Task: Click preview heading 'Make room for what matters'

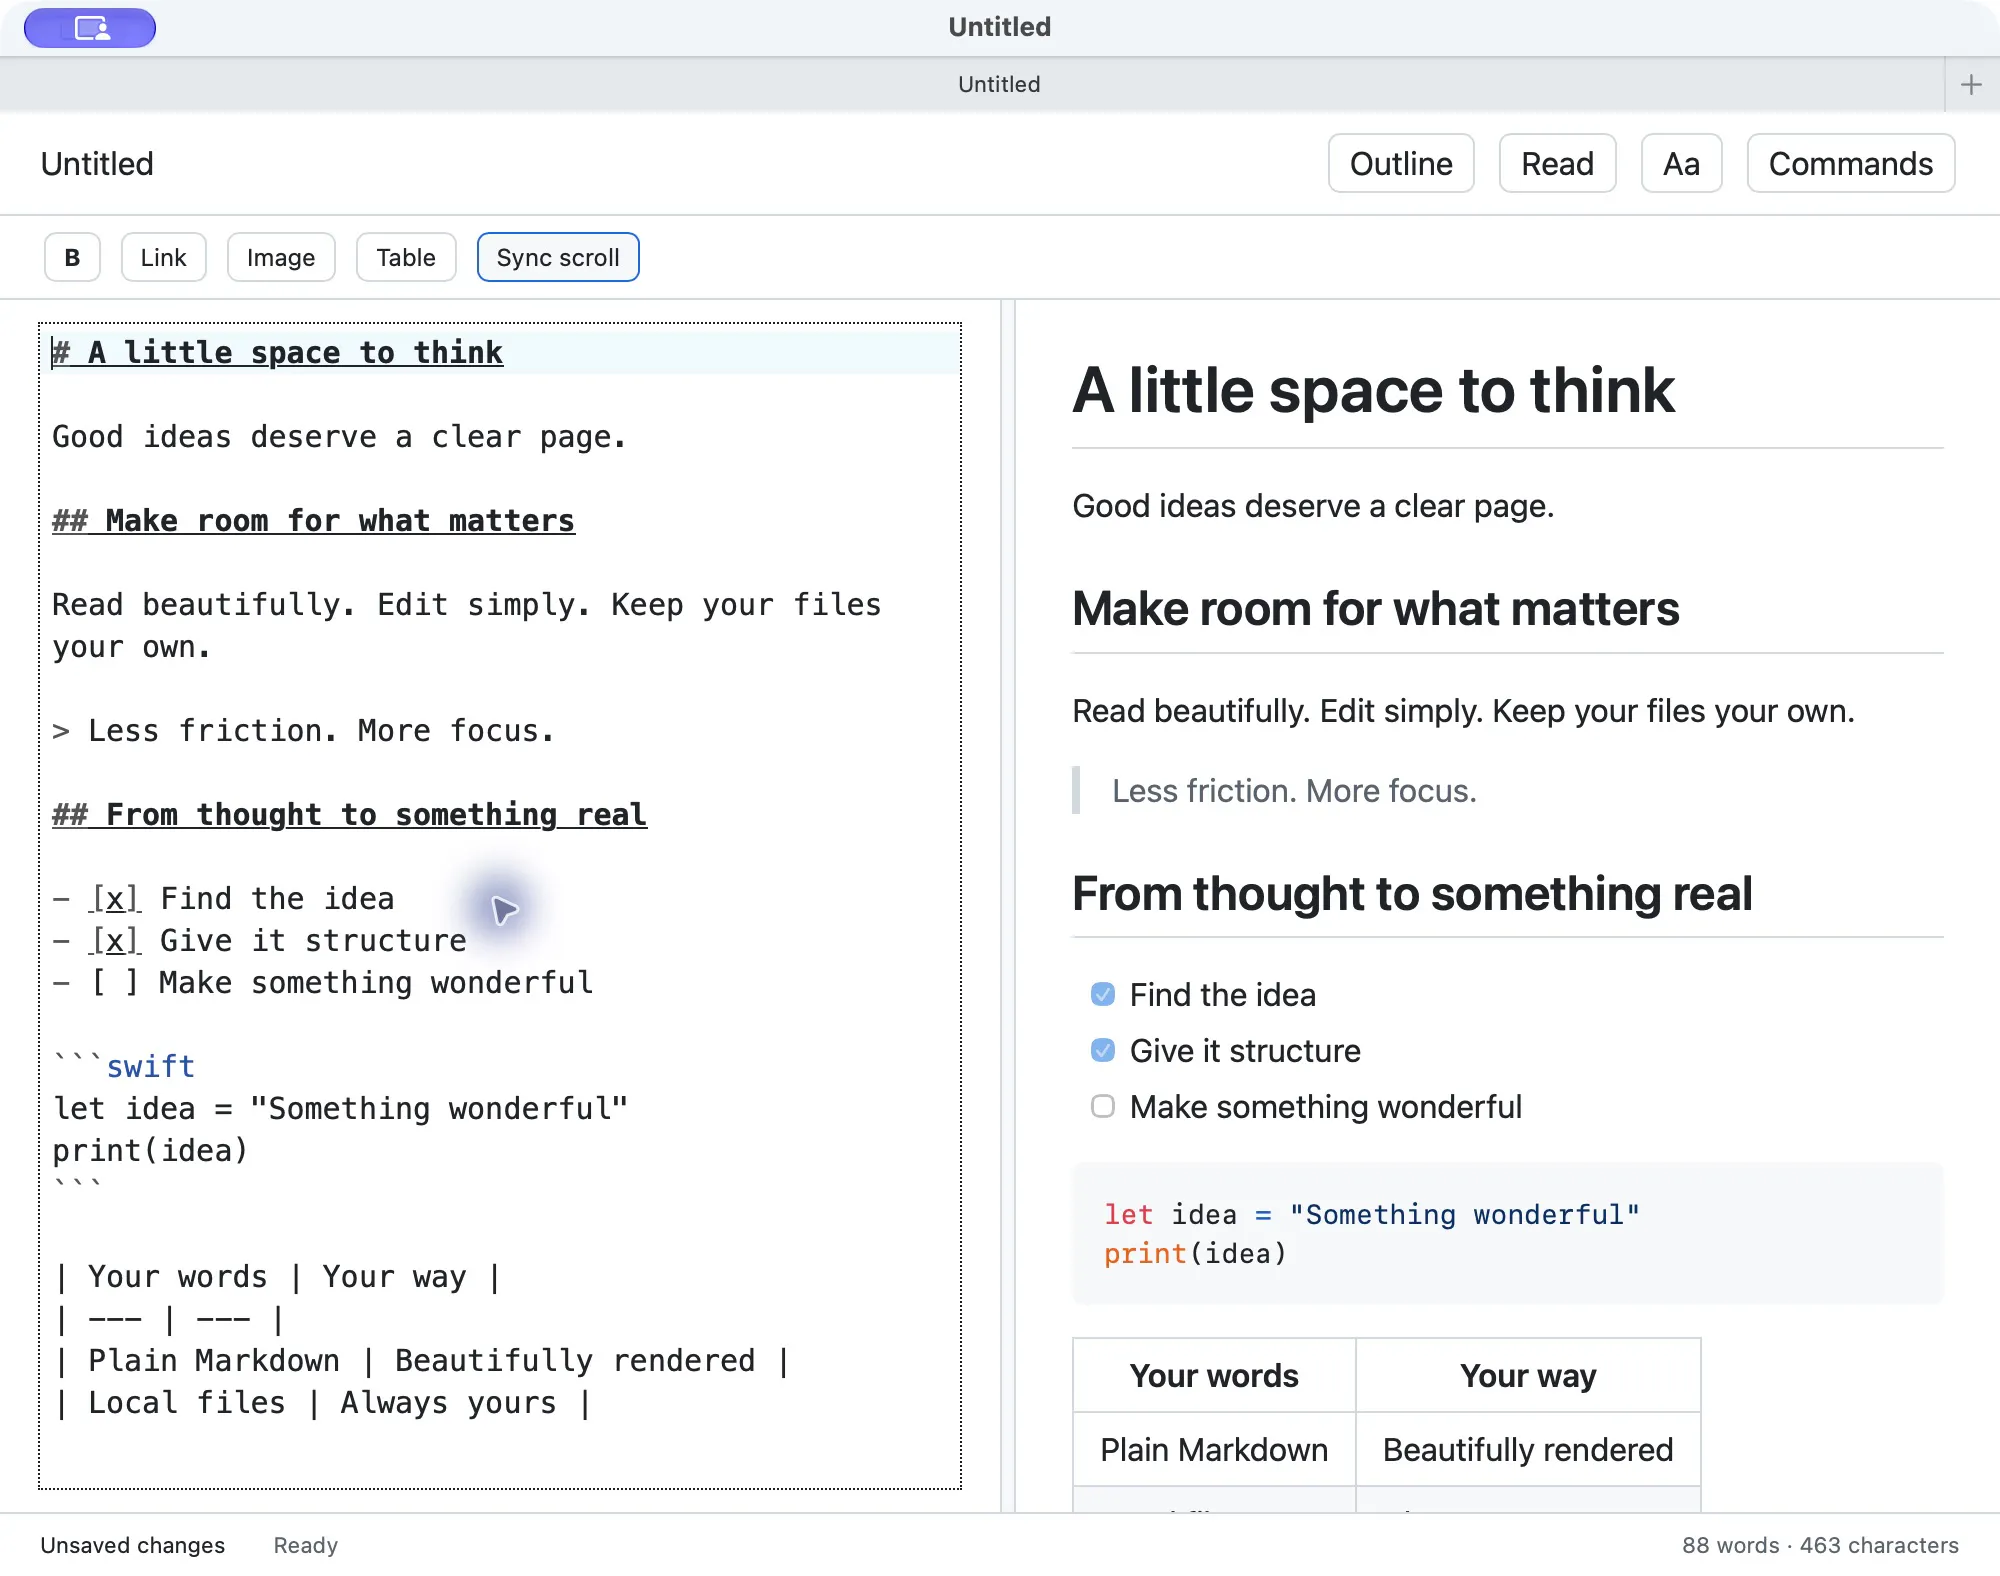Action: coord(1375,609)
